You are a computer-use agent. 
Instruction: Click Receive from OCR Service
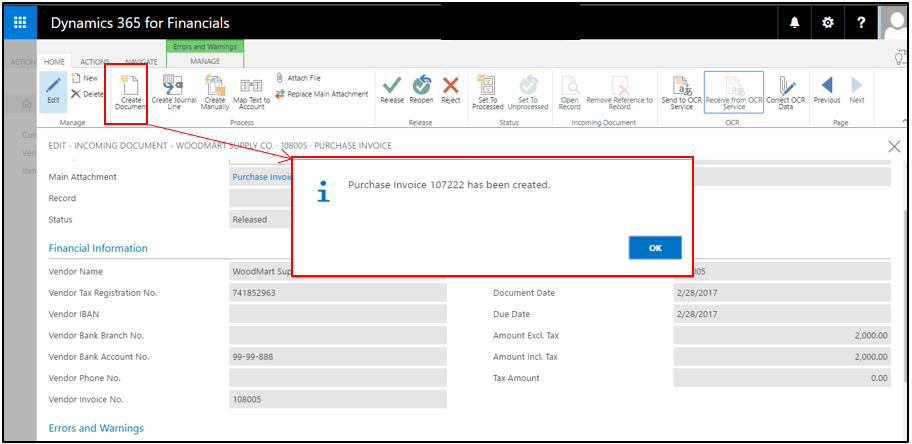[733, 92]
